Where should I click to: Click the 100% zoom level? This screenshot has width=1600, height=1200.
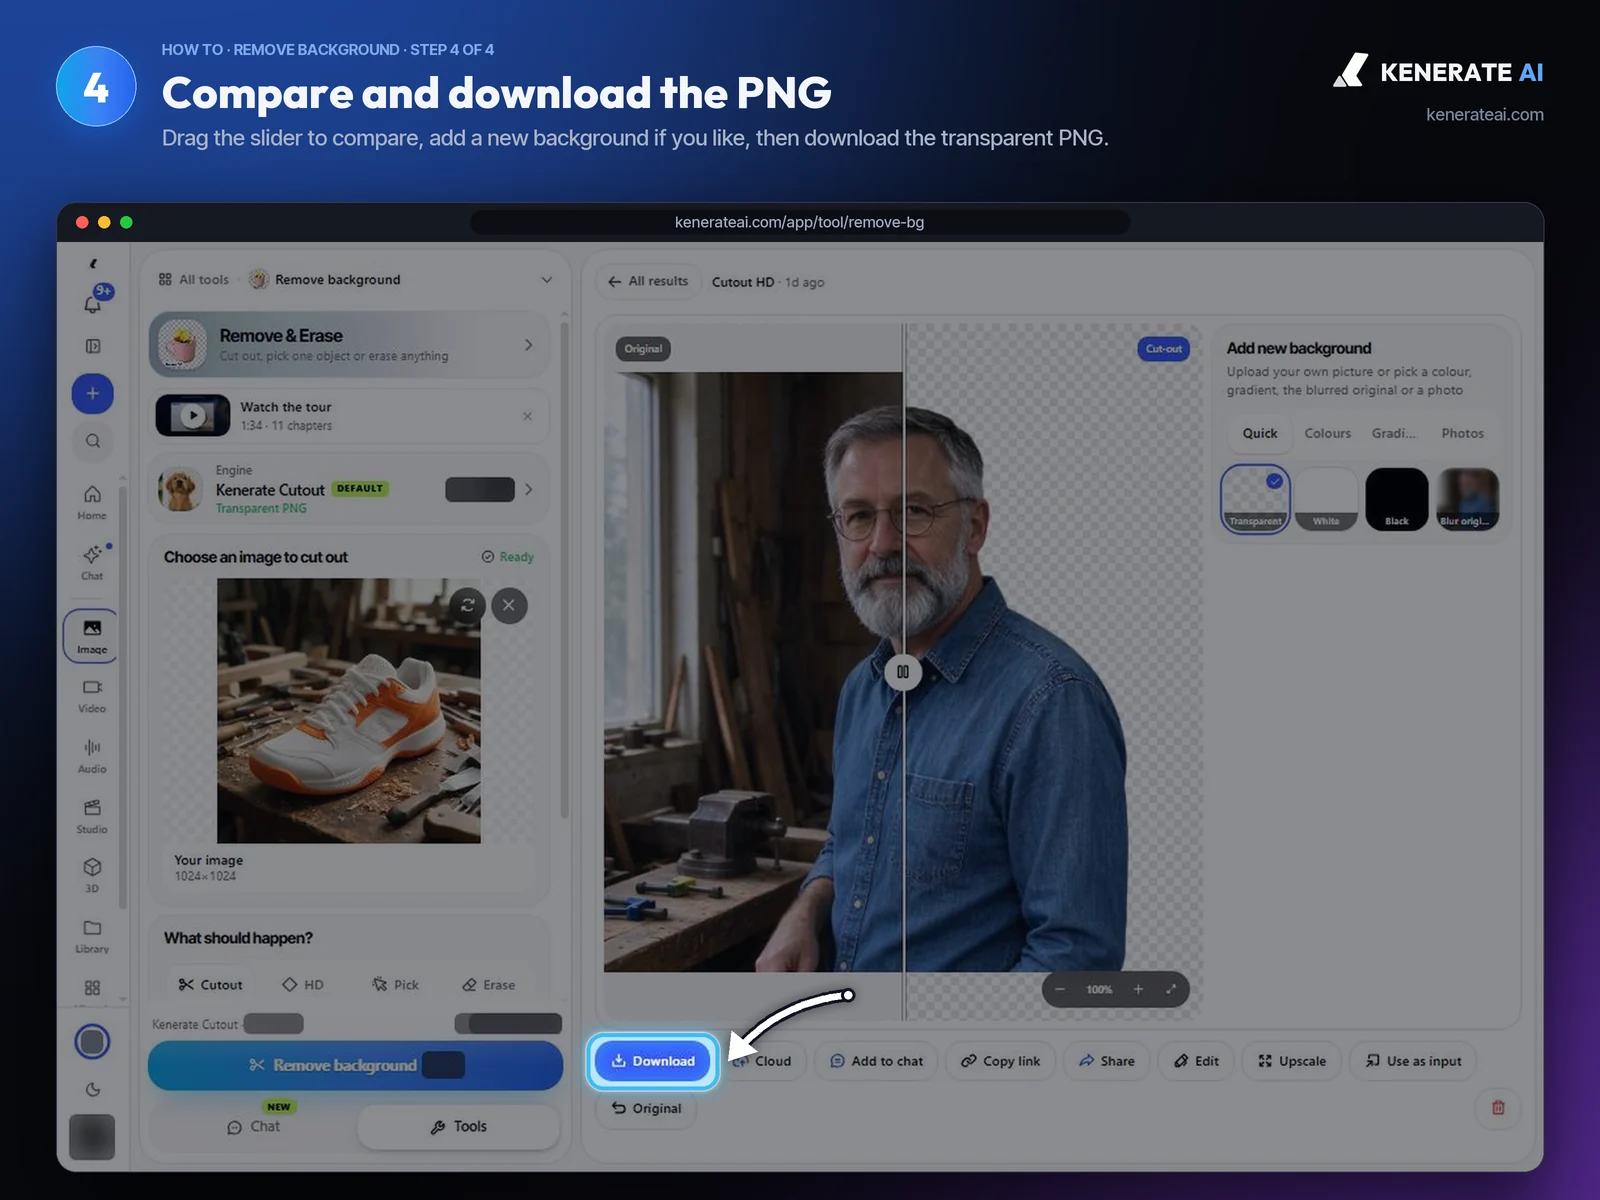(1099, 989)
